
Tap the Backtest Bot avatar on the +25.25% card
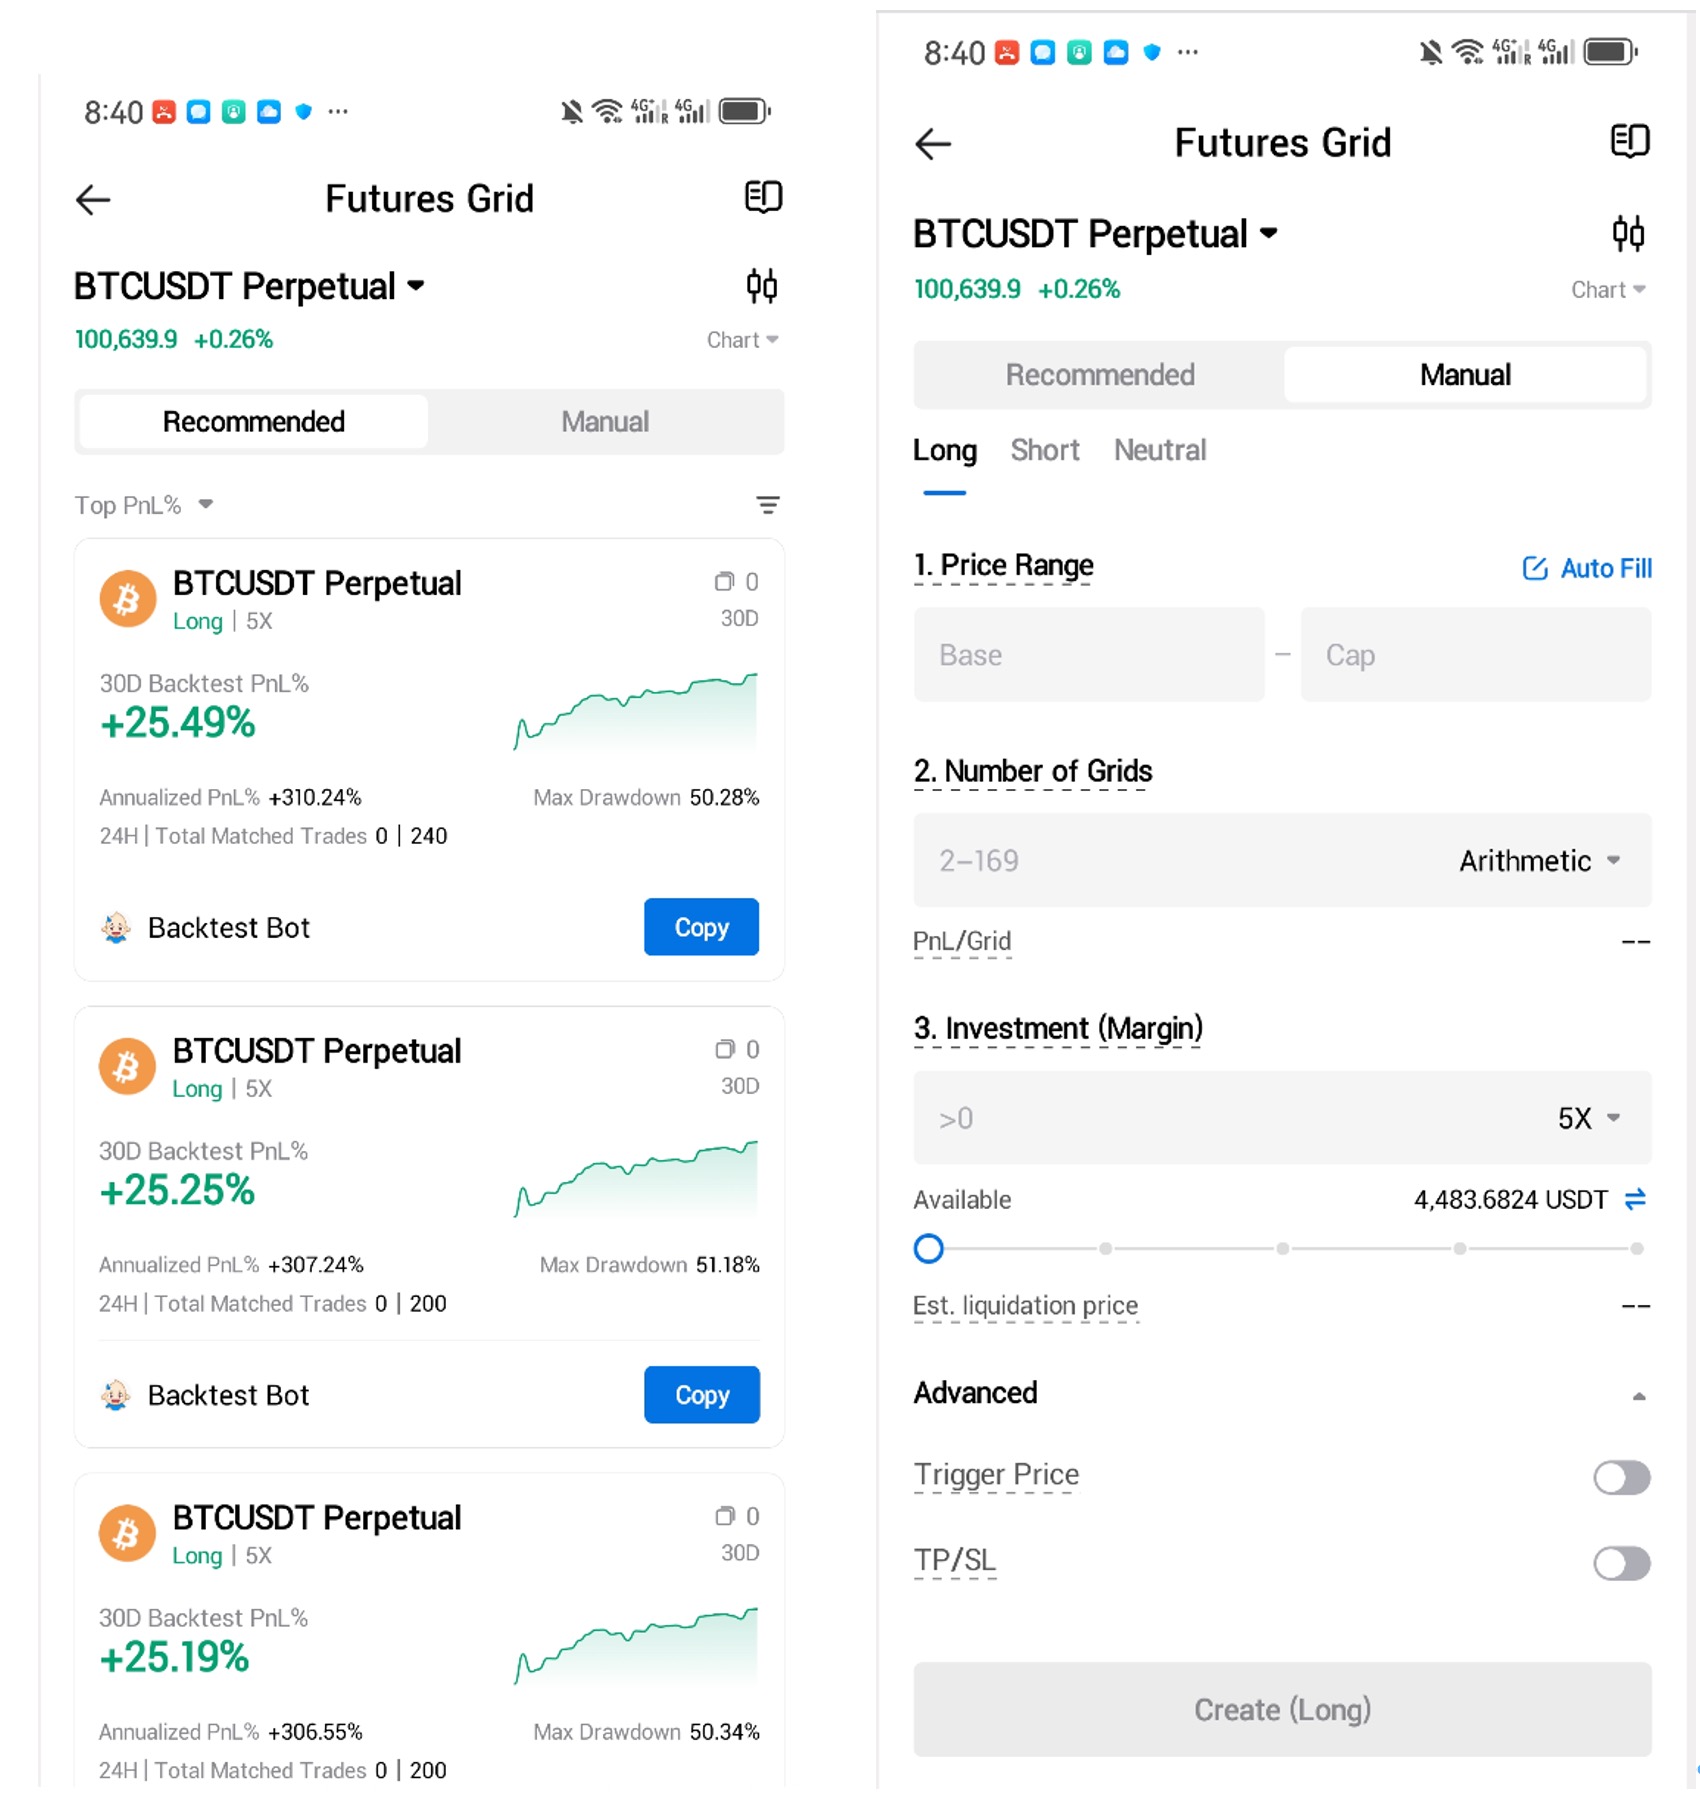116,1394
